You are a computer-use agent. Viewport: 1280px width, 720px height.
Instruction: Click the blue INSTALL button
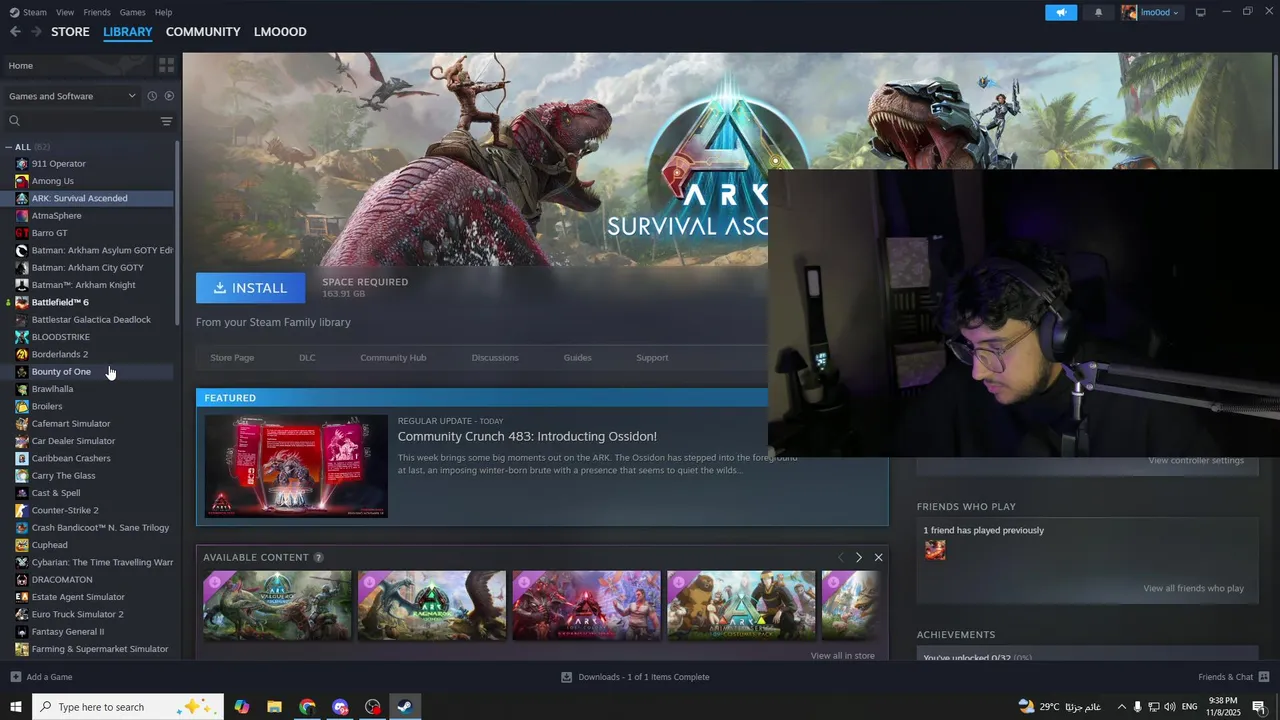(x=251, y=288)
